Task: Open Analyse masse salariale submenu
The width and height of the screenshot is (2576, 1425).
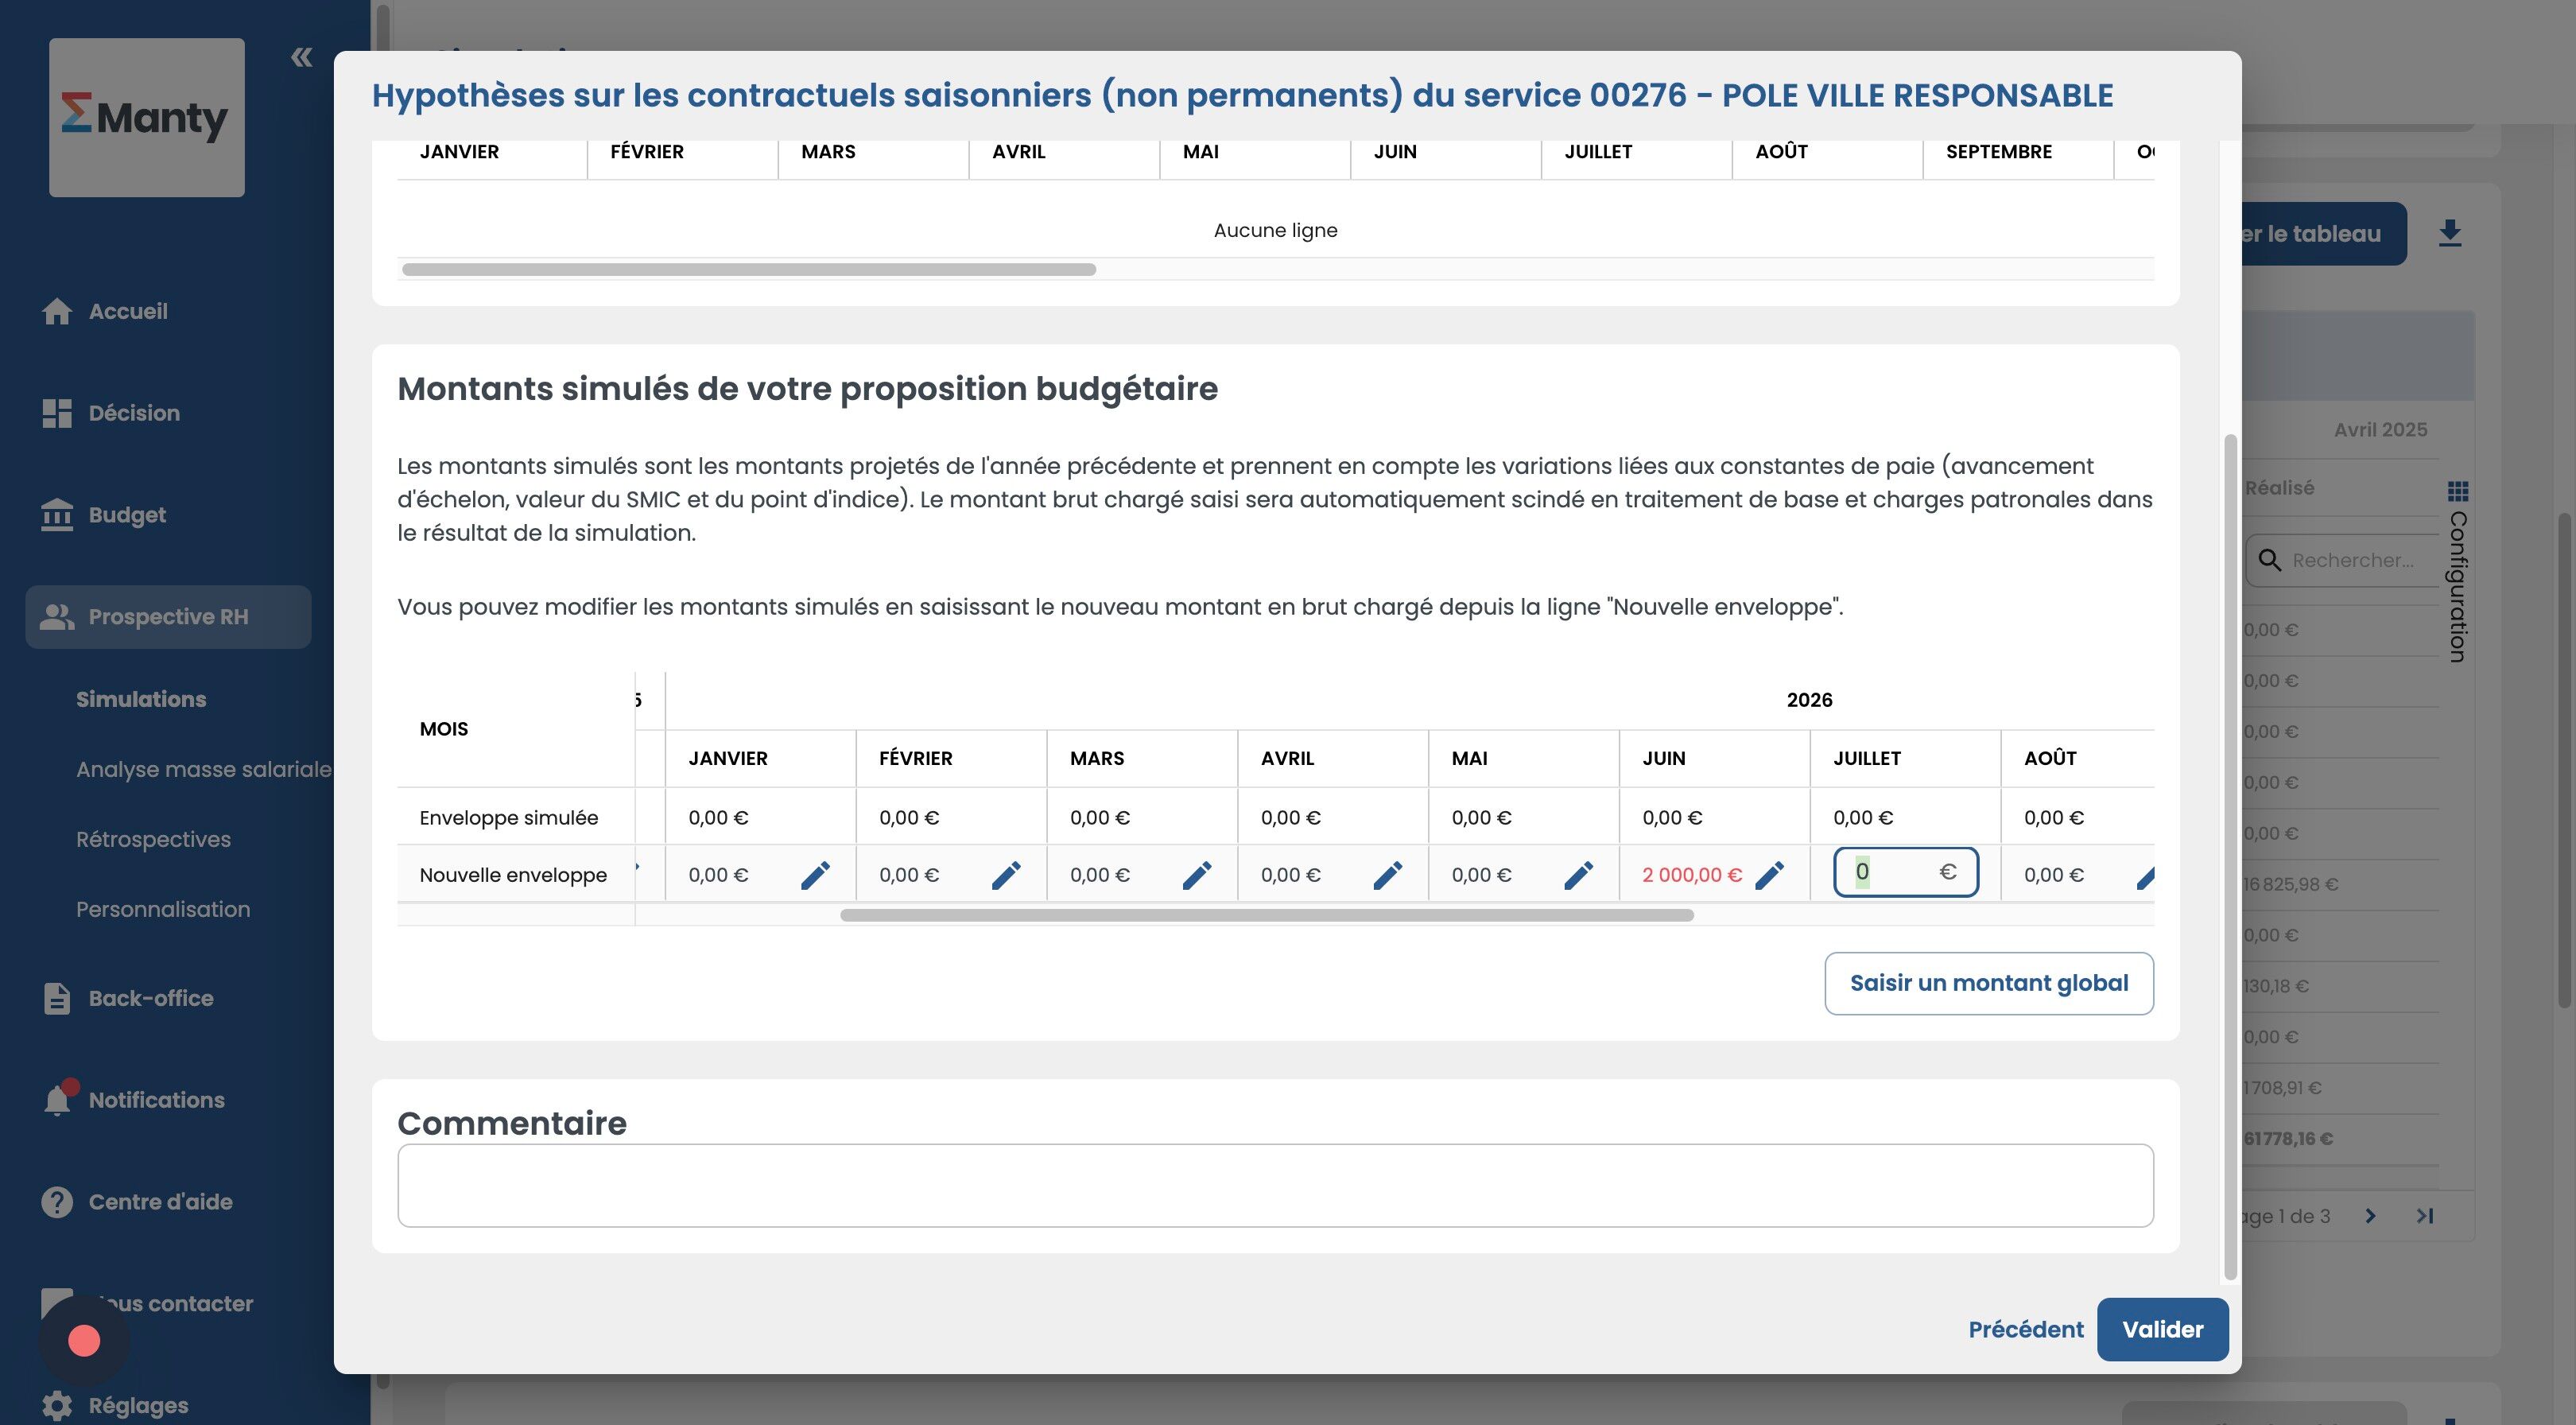Action: pyautogui.click(x=203, y=769)
